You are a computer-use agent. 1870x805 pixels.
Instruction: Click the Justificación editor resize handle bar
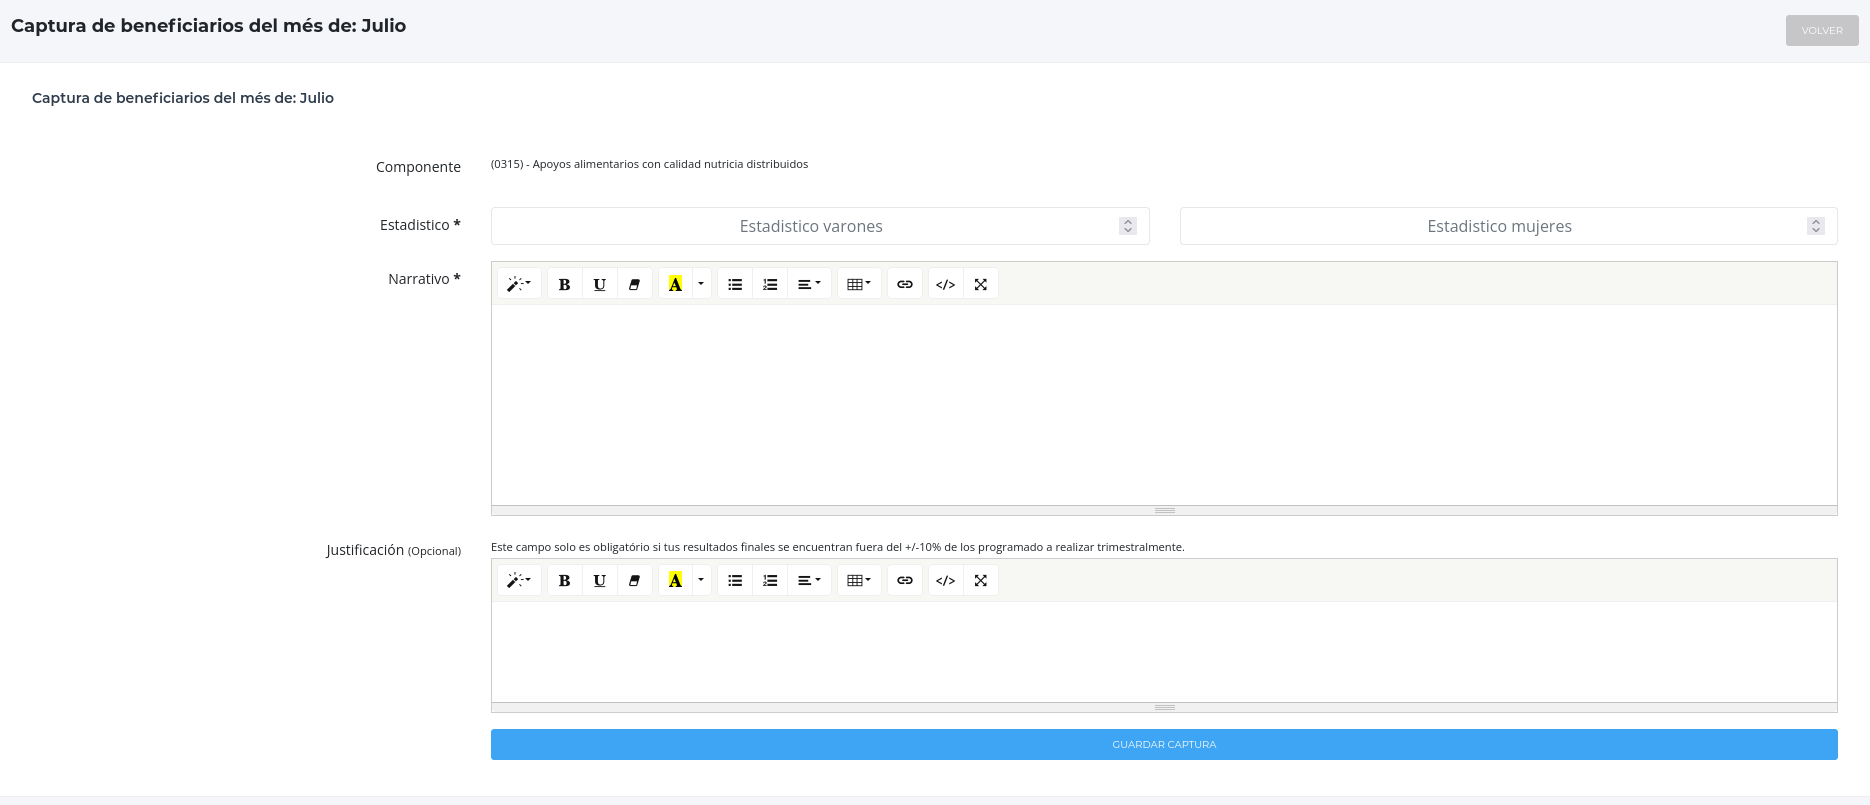[x=1164, y=708]
